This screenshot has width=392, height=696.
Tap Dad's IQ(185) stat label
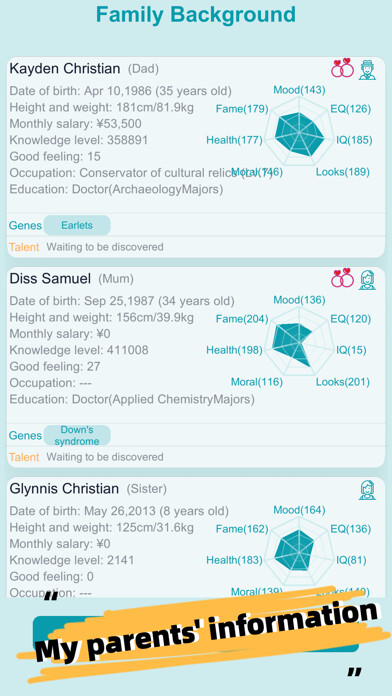354,141
